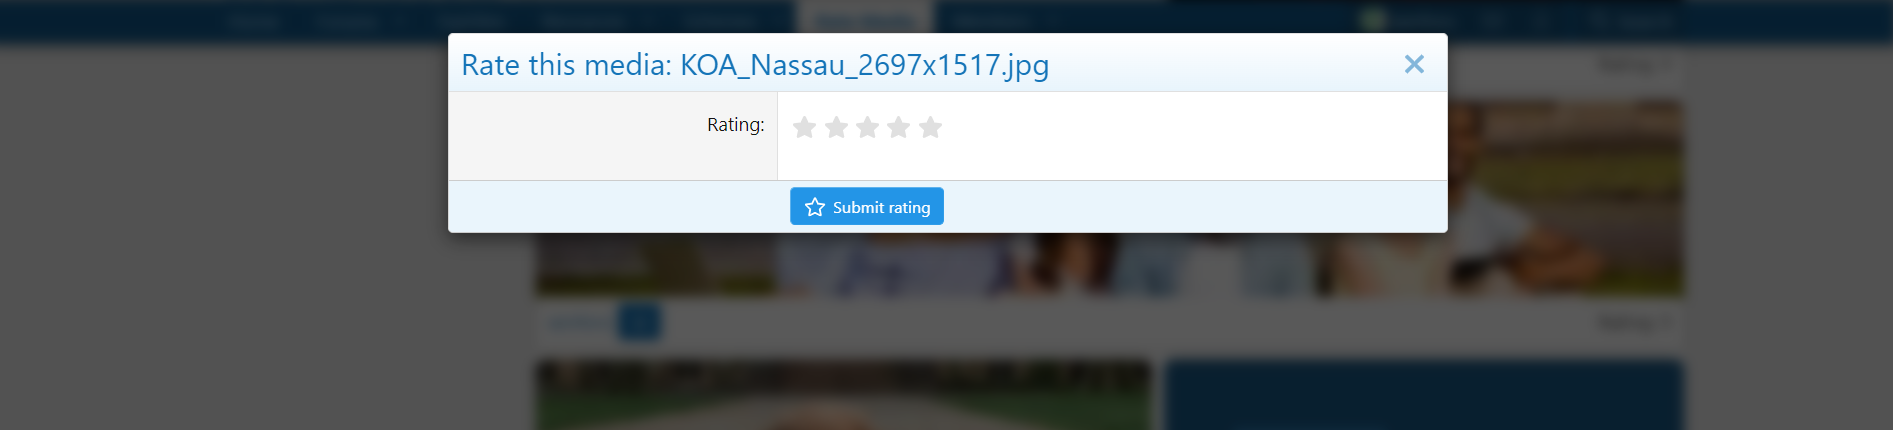Rate the media four stars

tap(899, 127)
